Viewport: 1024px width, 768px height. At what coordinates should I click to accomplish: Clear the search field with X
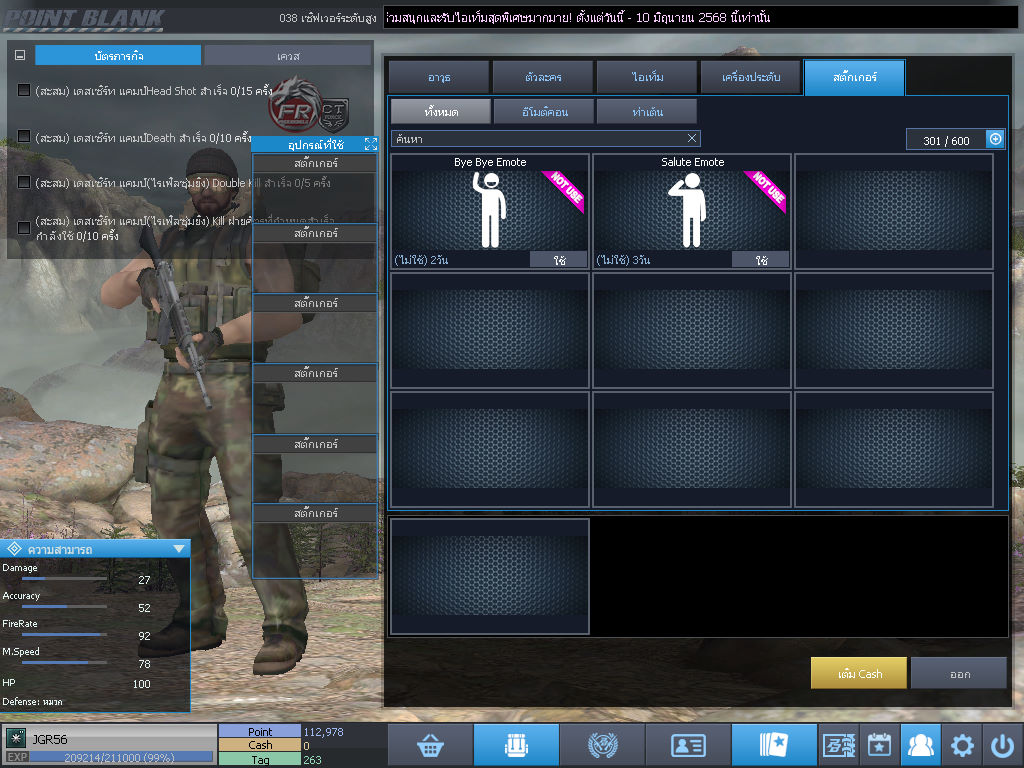tap(692, 138)
